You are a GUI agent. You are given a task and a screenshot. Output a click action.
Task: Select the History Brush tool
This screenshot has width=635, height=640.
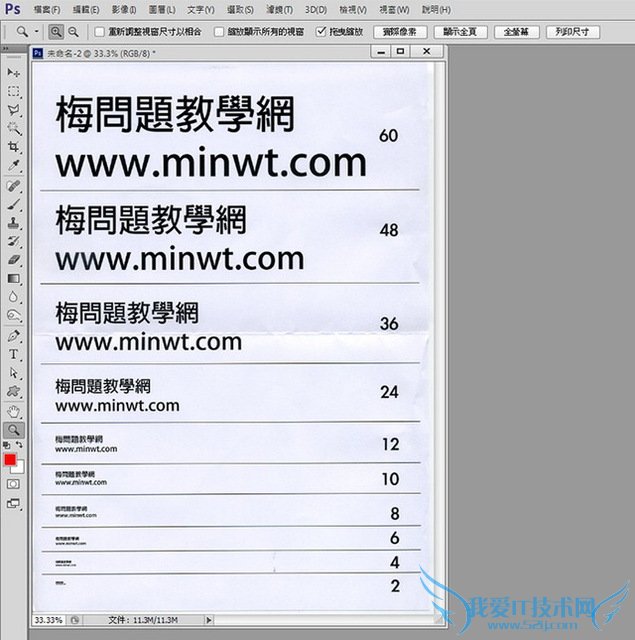pos(13,241)
